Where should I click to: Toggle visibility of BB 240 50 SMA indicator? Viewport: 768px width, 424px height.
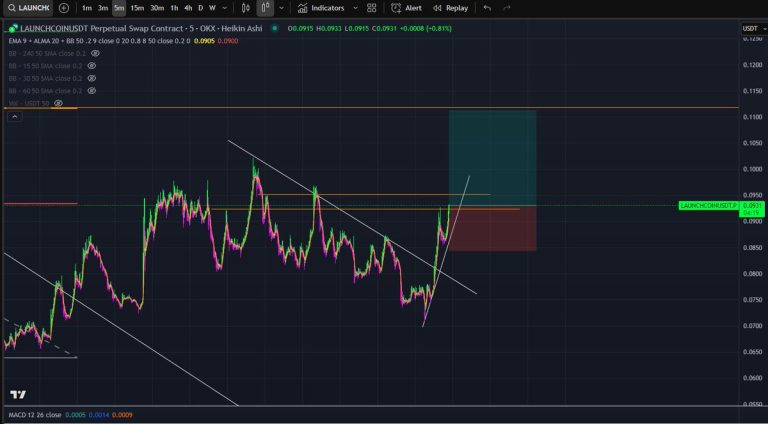coord(96,53)
